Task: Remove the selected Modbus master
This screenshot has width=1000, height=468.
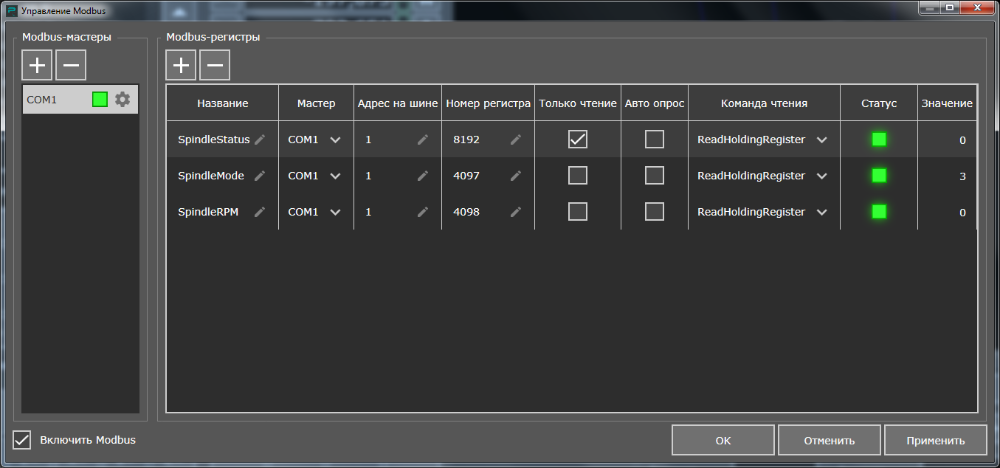Action: click(x=71, y=66)
